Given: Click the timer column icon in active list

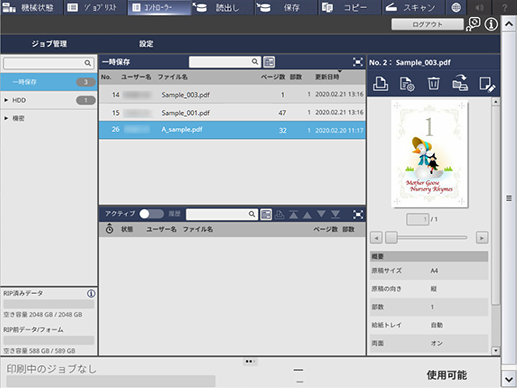Looking at the screenshot, I should [109, 229].
